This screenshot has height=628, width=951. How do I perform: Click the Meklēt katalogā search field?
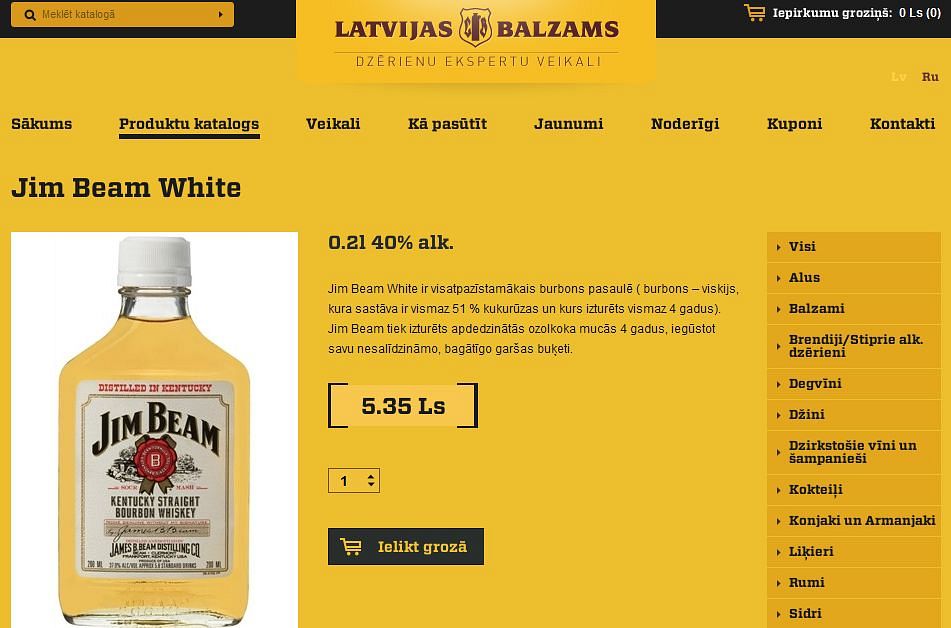(x=122, y=14)
